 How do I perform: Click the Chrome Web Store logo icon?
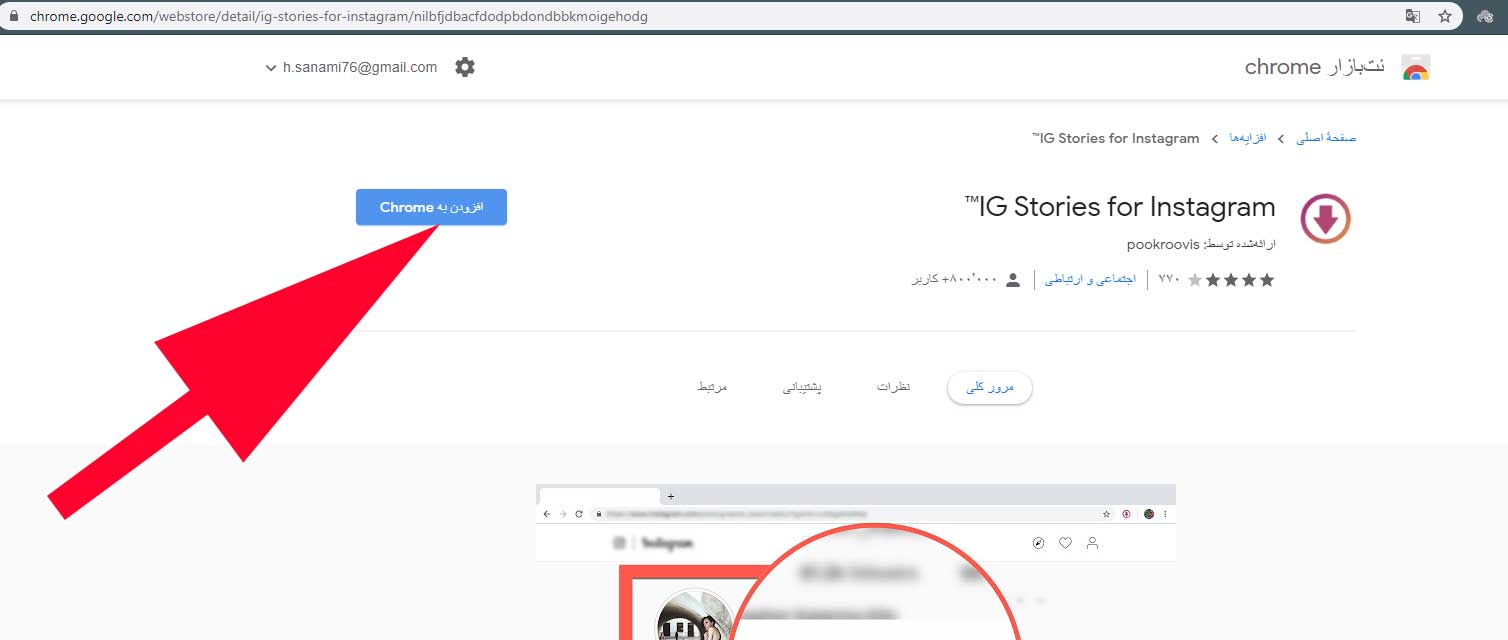tap(1417, 66)
